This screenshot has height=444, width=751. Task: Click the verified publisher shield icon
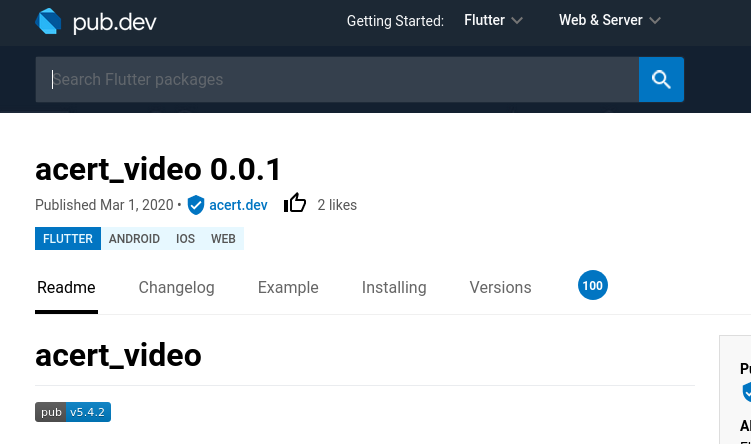[x=195, y=205]
